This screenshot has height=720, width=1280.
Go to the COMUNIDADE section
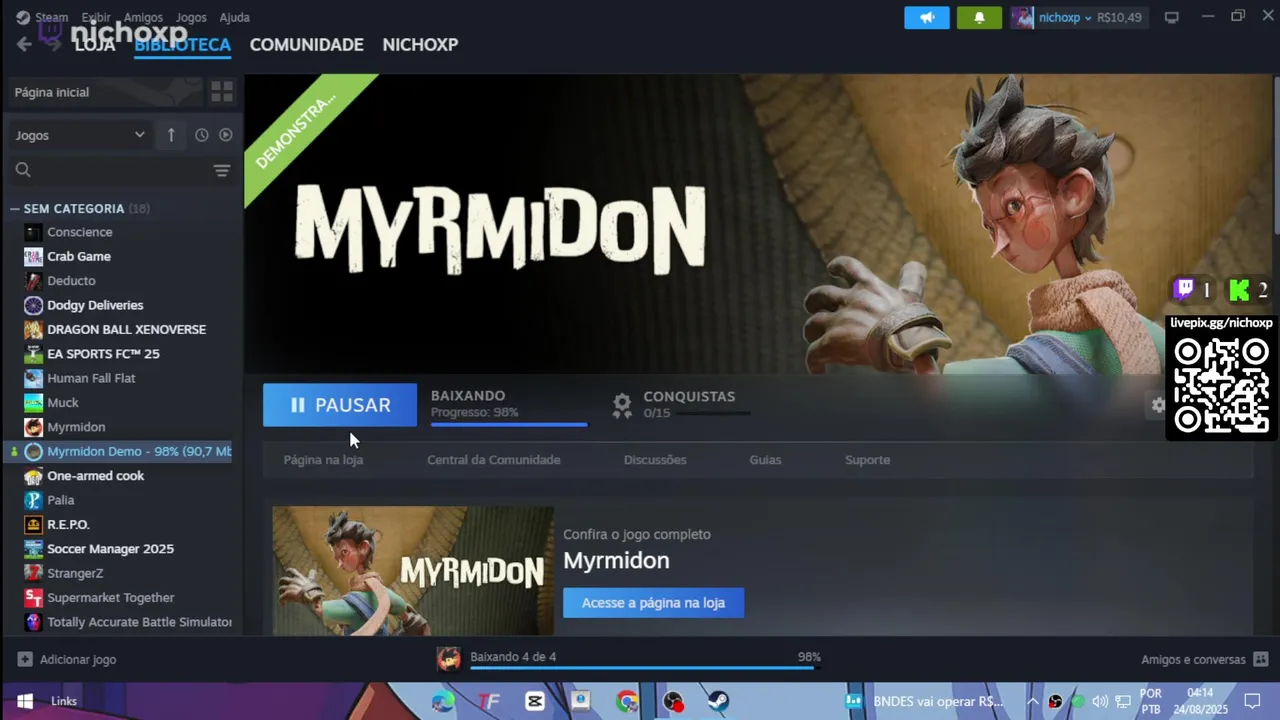pyautogui.click(x=306, y=45)
